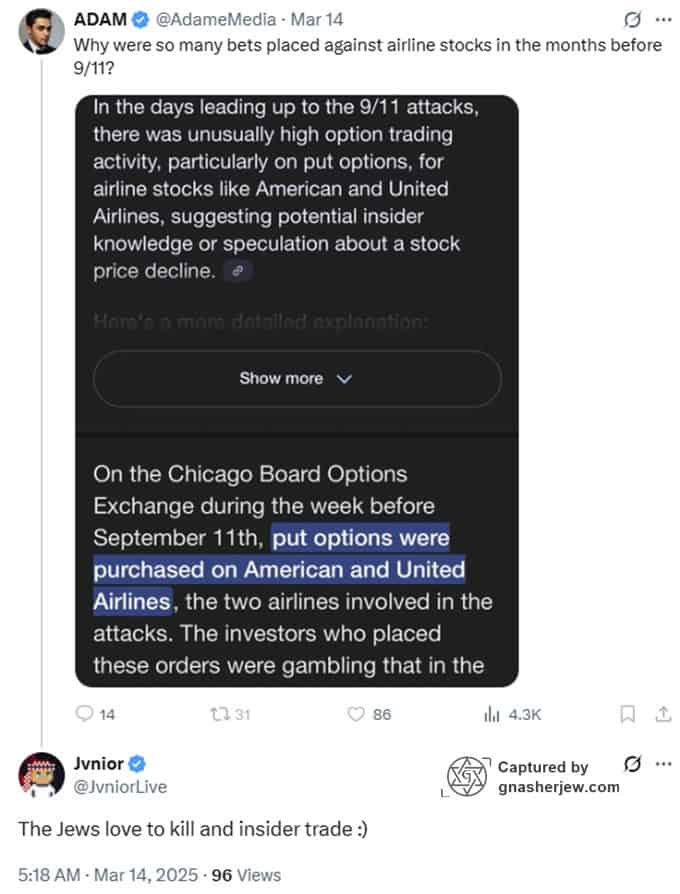Click the share icon on ADAM's tweet

661,714
